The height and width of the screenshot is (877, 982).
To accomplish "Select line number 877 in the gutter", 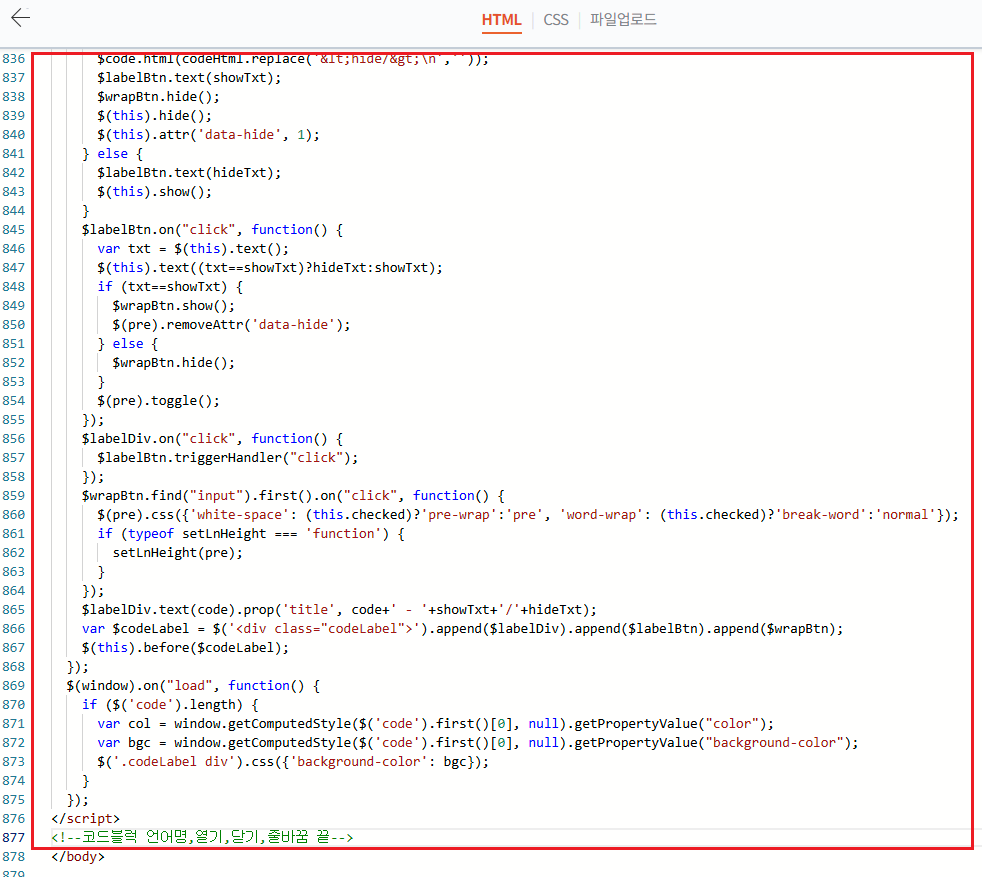I will click(x=13, y=838).
